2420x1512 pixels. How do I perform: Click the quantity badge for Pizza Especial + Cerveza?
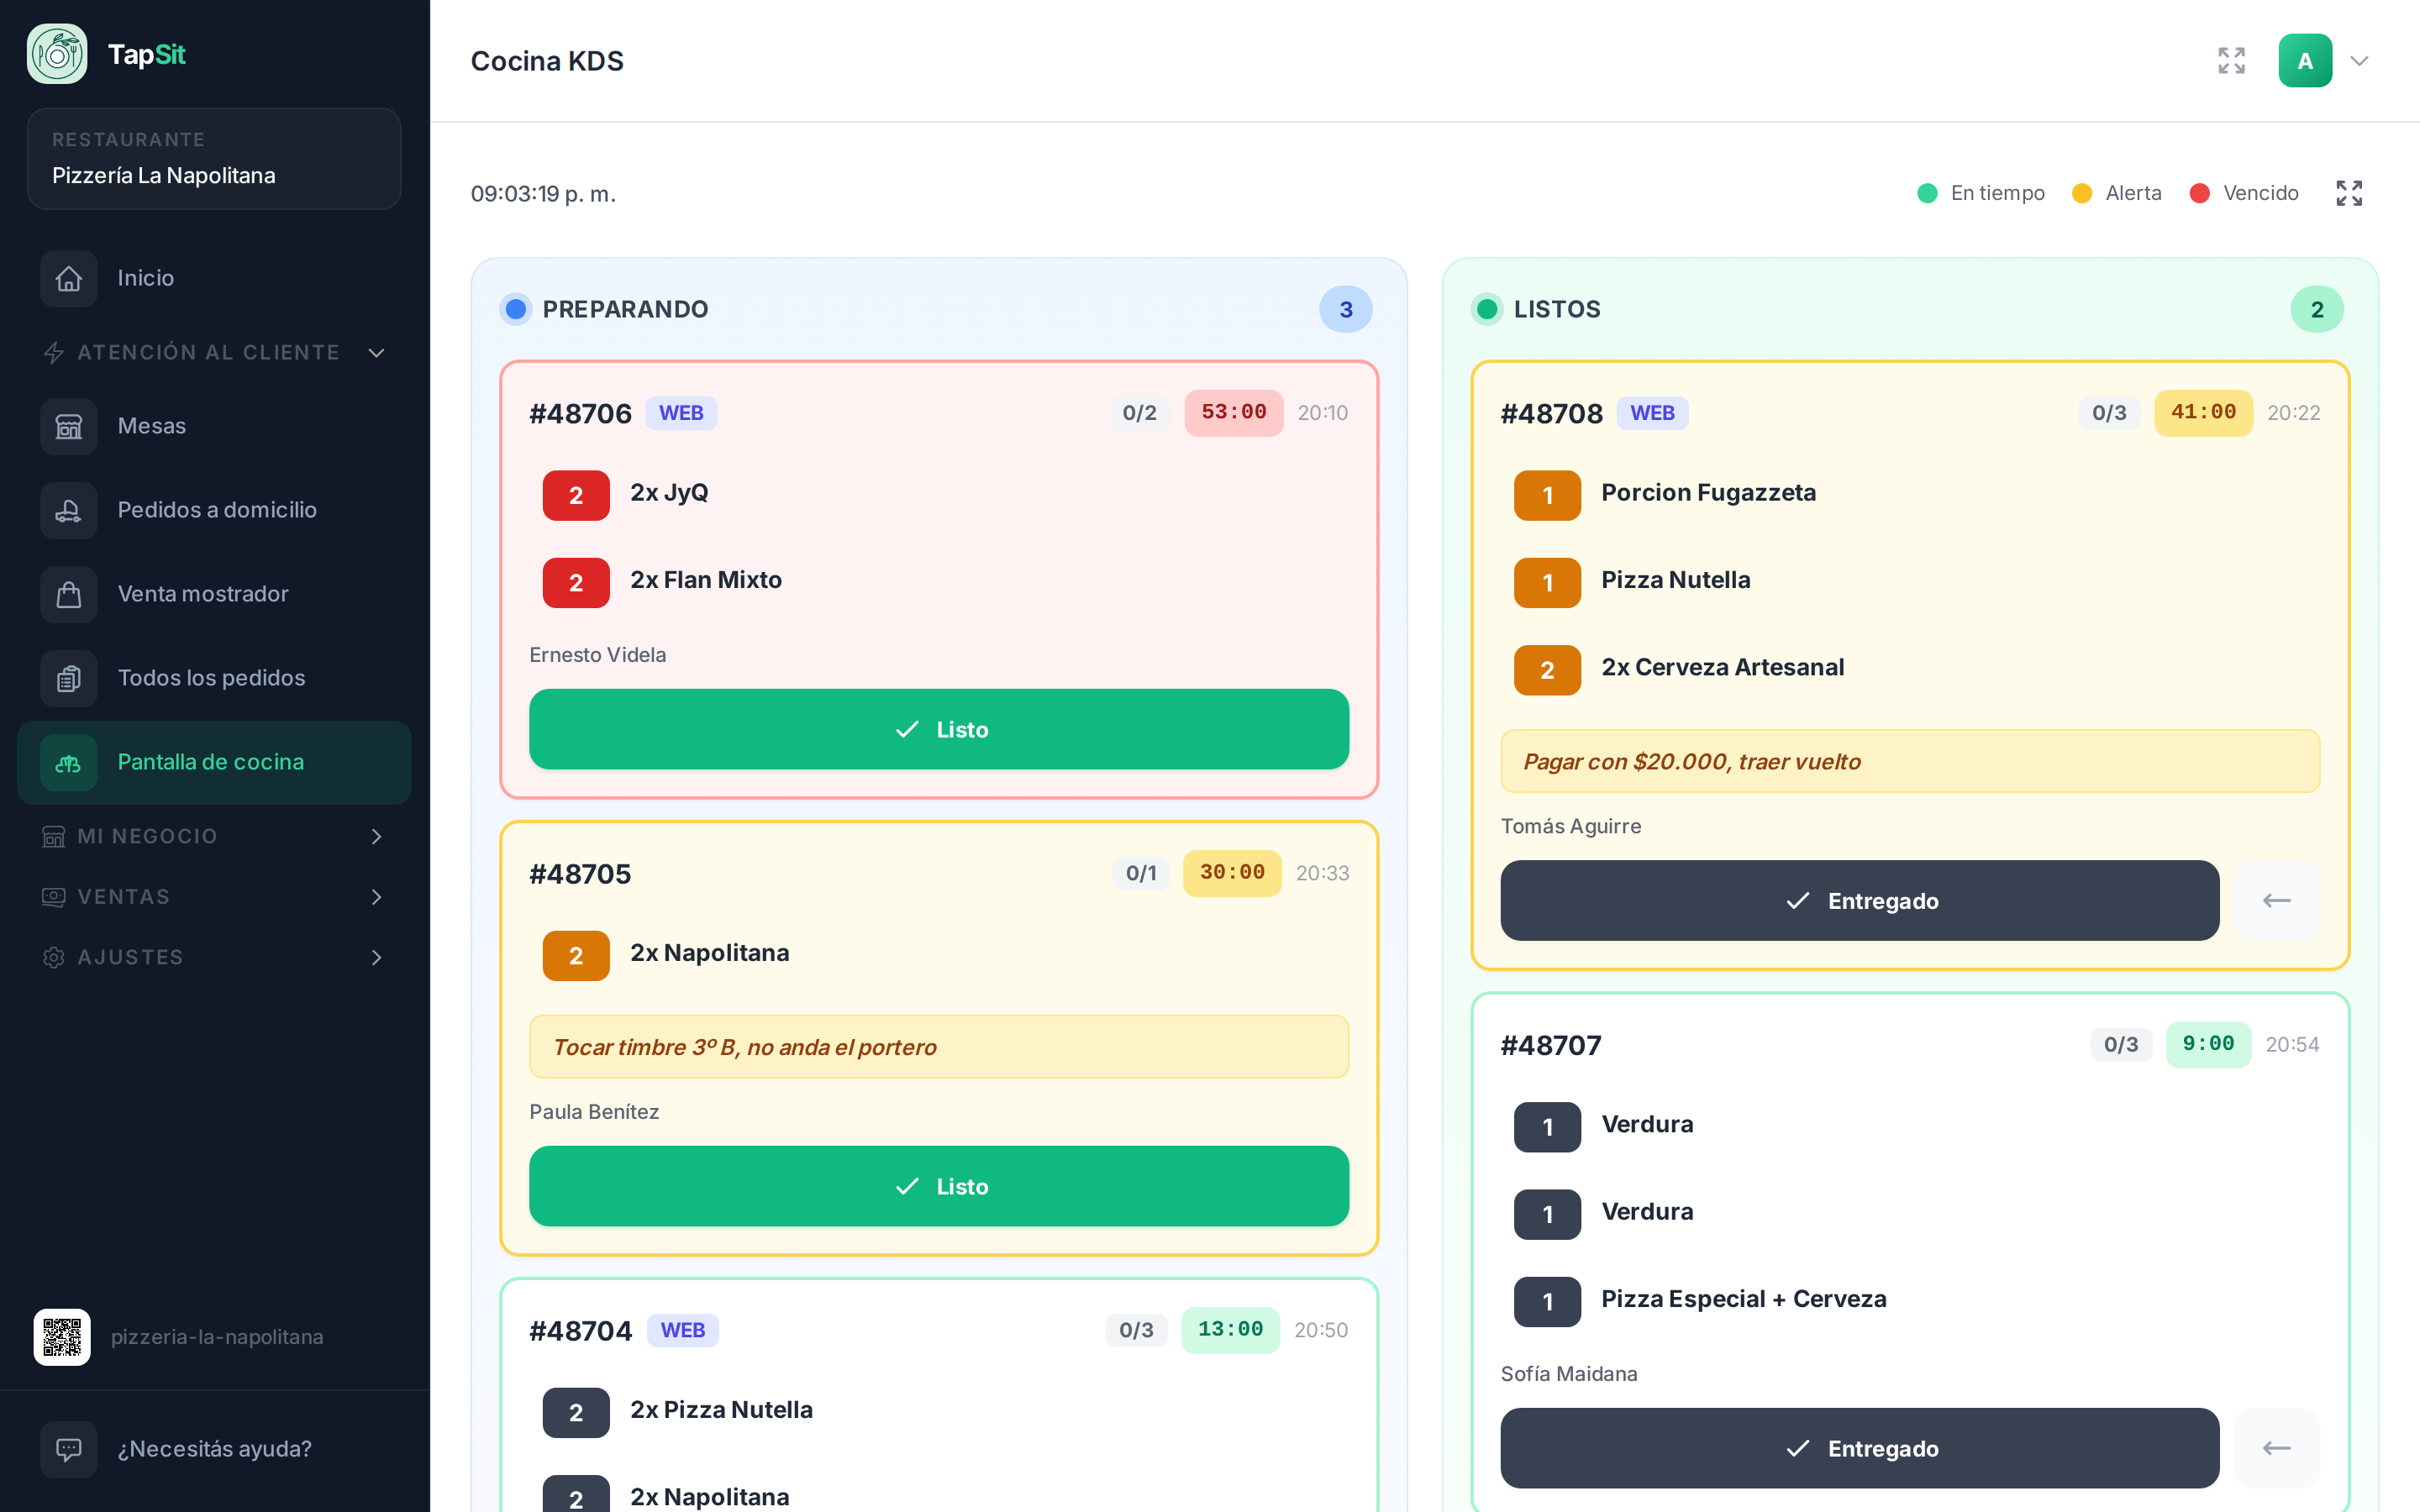pos(1547,1301)
